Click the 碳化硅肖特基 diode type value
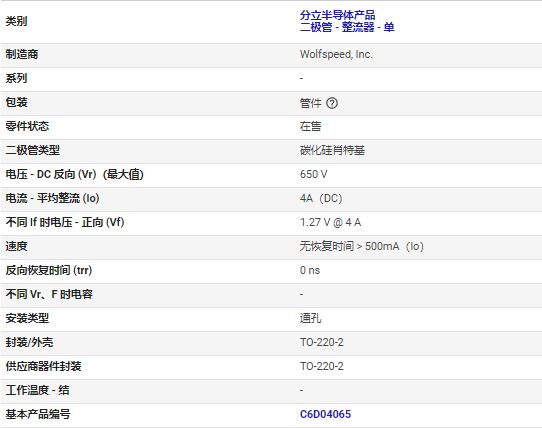This screenshot has height=428, width=542. click(332, 150)
